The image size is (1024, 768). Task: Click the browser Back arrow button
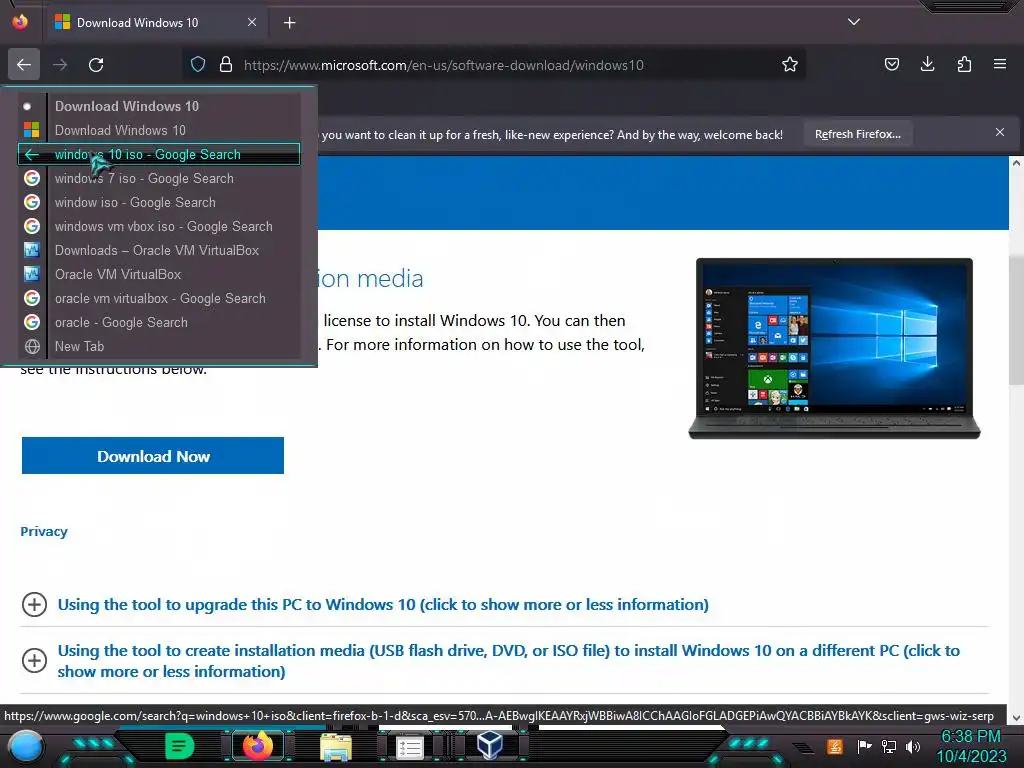[24, 65]
